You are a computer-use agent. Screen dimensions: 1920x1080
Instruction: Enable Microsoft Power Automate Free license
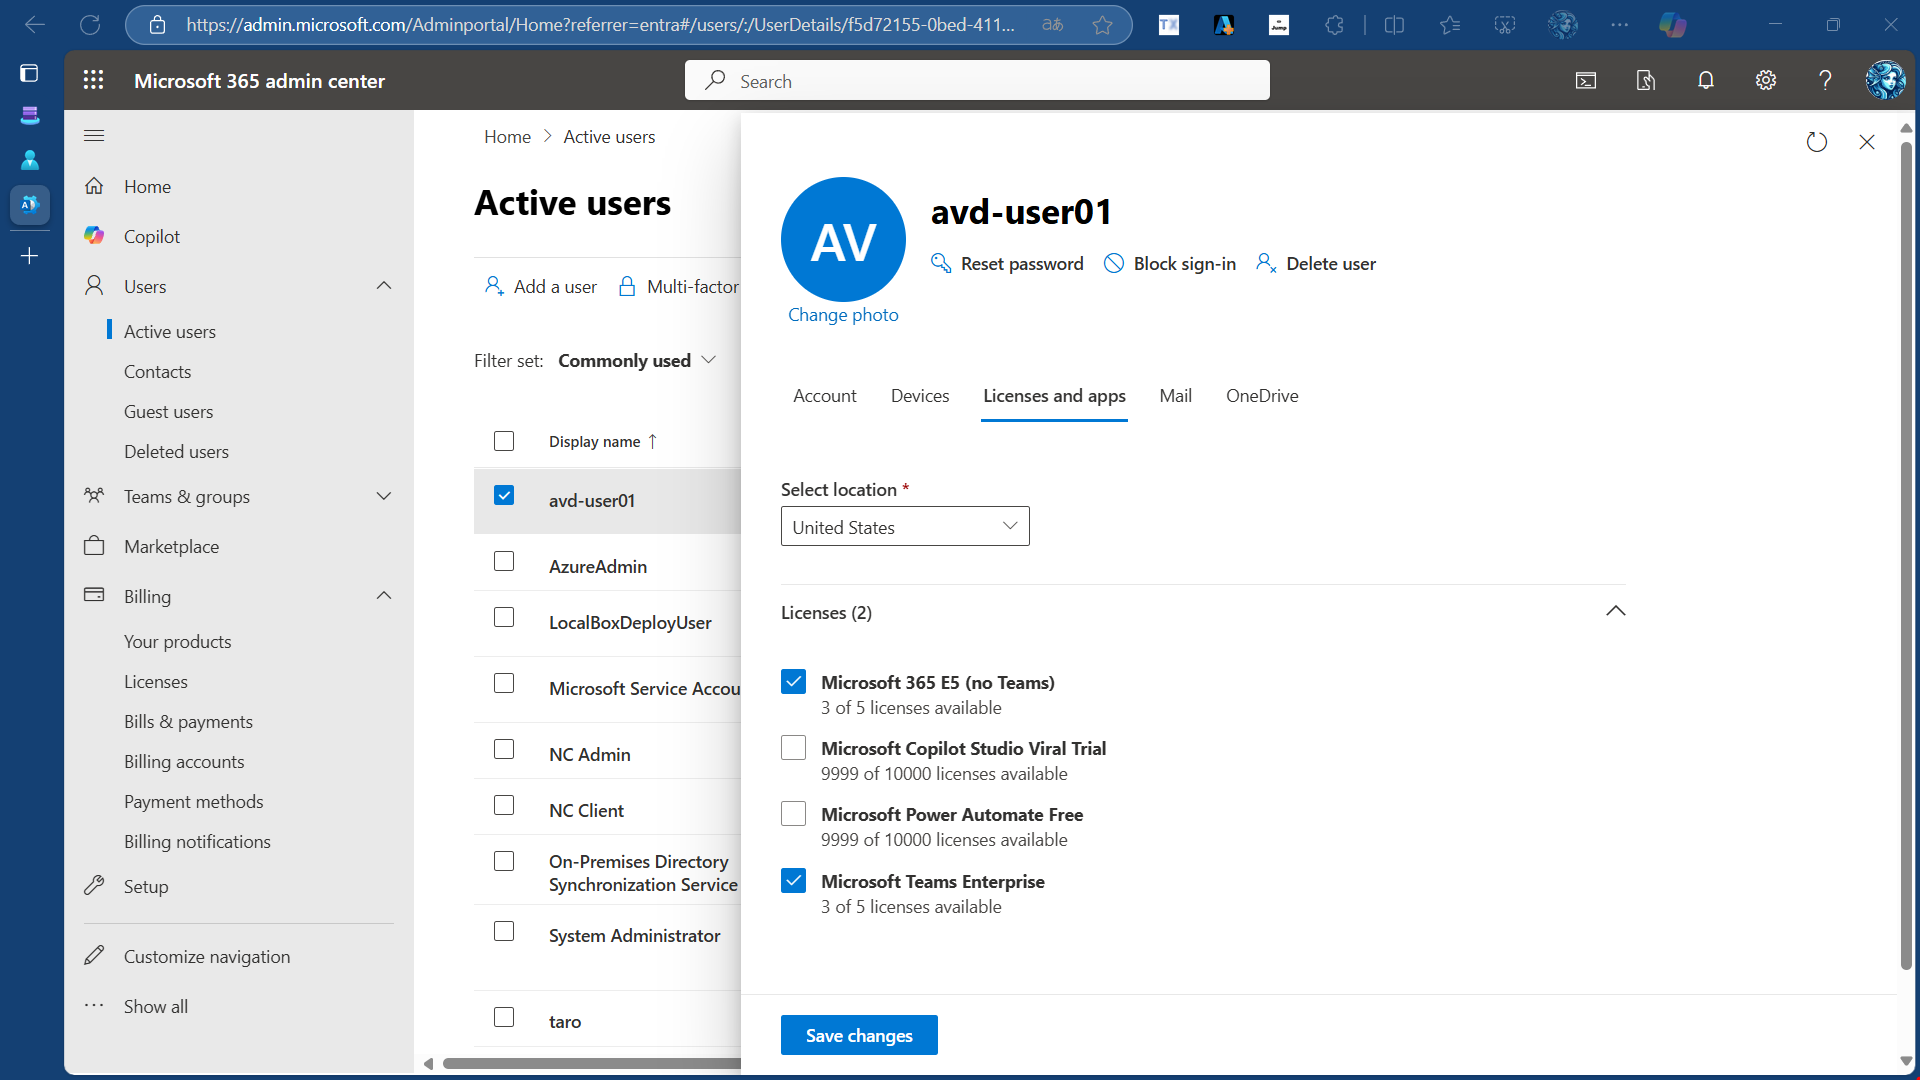tap(793, 814)
